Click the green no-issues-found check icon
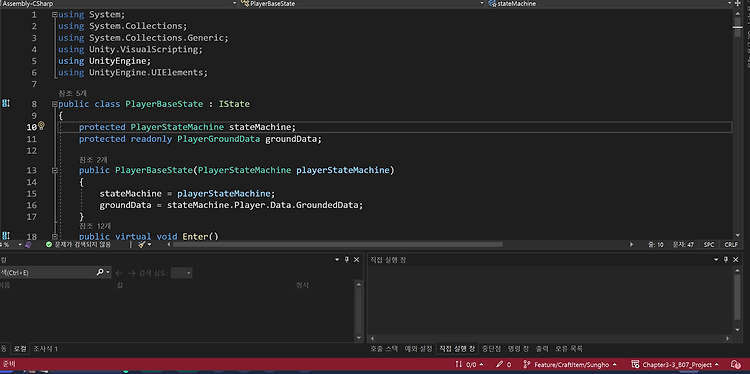 (x=48, y=244)
